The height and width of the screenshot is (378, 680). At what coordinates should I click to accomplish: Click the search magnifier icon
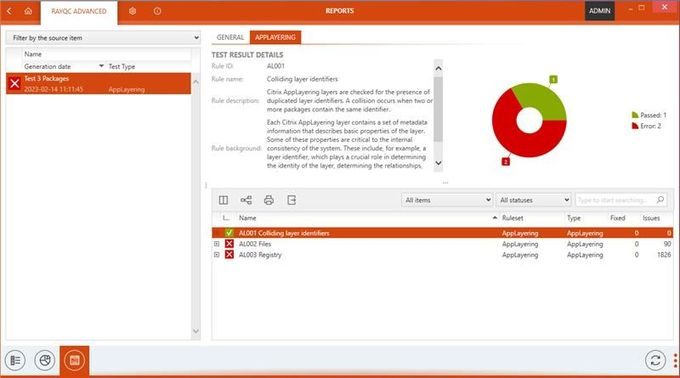point(660,199)
